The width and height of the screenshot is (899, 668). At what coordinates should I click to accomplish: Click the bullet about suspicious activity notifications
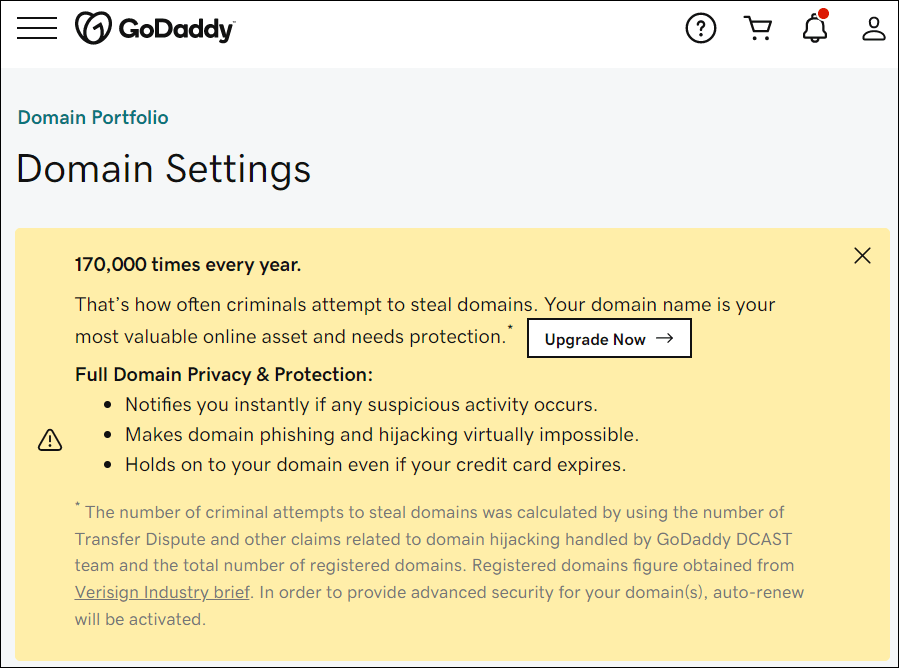361,405
